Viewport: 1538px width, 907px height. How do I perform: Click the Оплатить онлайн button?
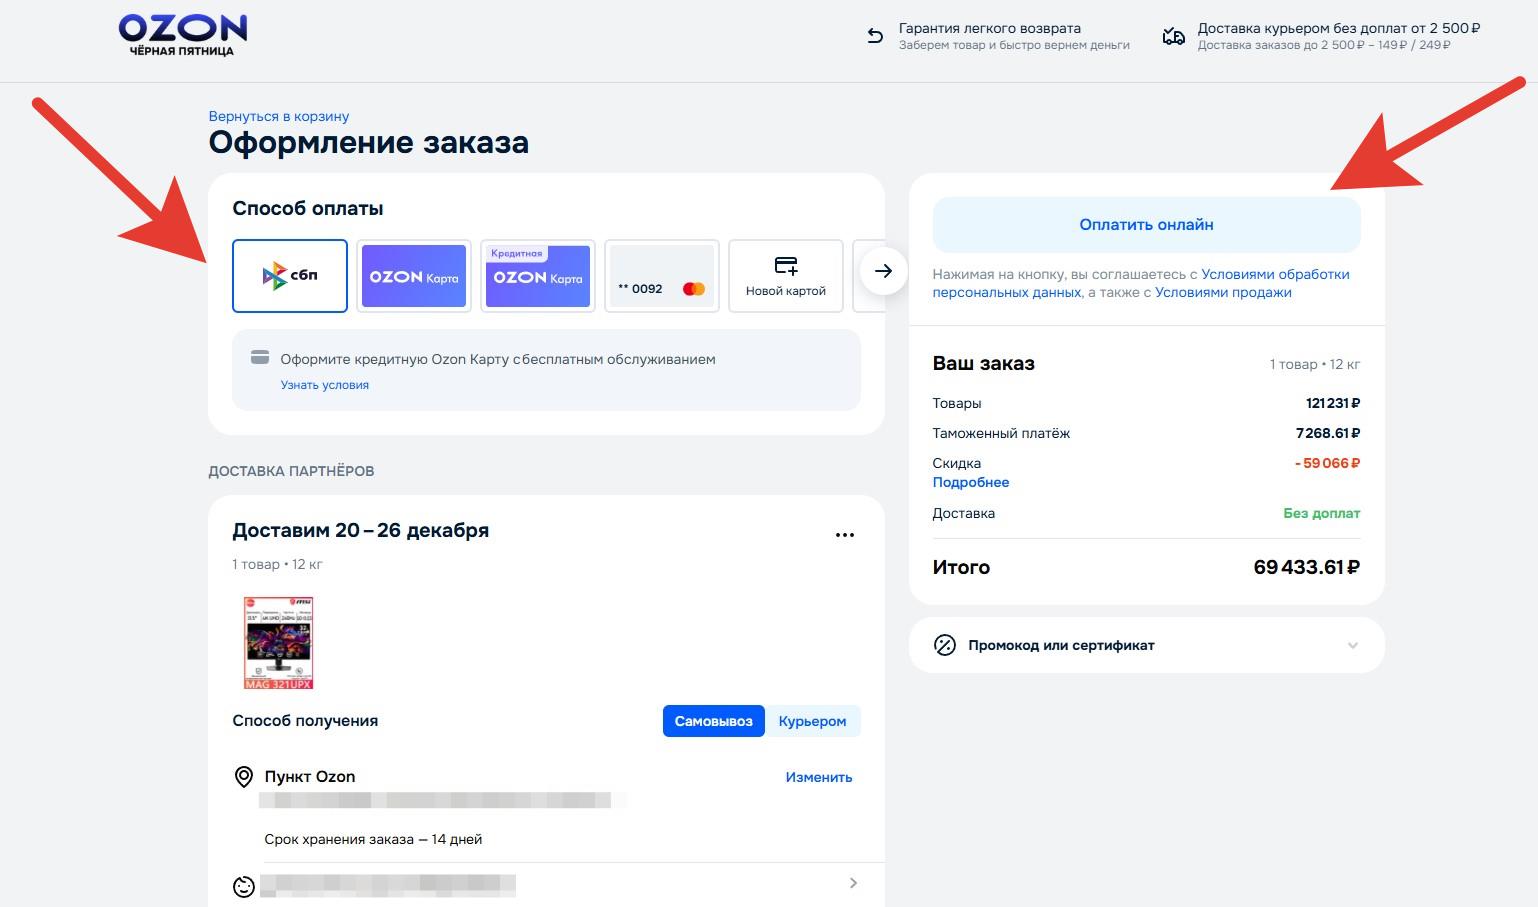coord(1146,225)
